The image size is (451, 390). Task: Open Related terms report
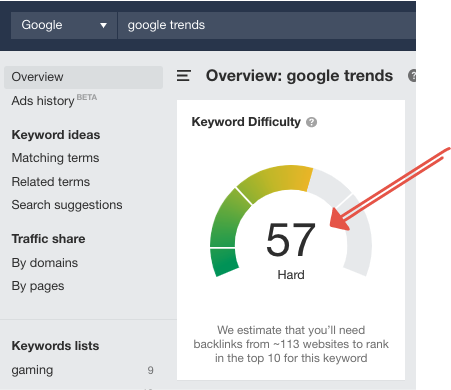coord(51,182)
